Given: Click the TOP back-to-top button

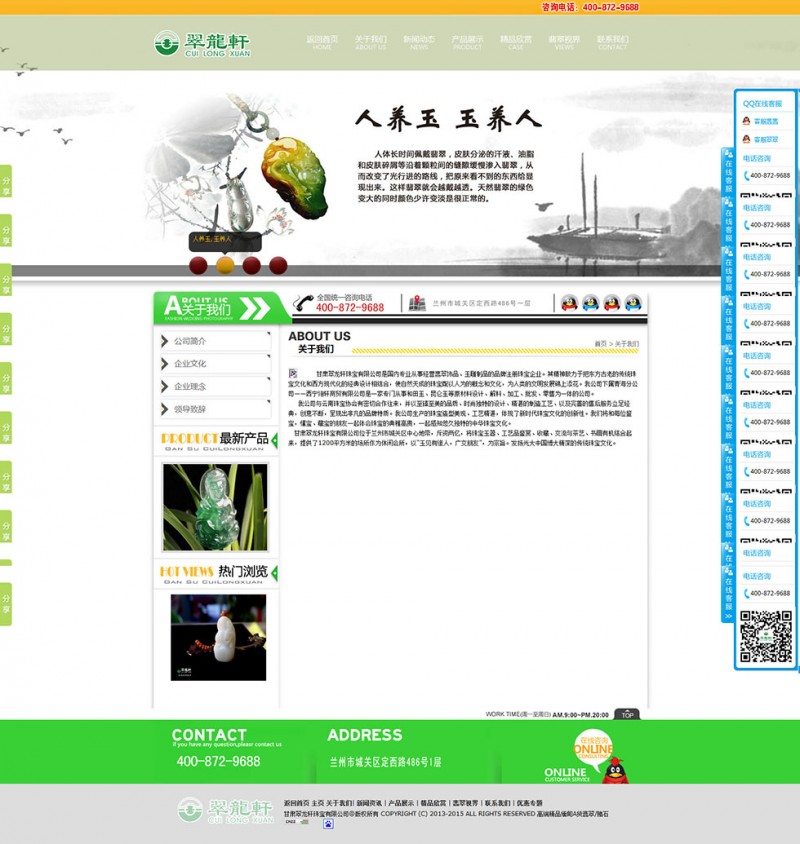Looking at the screenshot, I should click(627, 714).
